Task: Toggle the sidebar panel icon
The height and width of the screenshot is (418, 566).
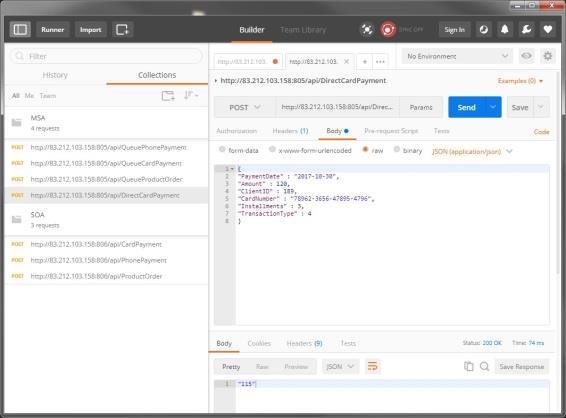Action: tap(20, 29)
